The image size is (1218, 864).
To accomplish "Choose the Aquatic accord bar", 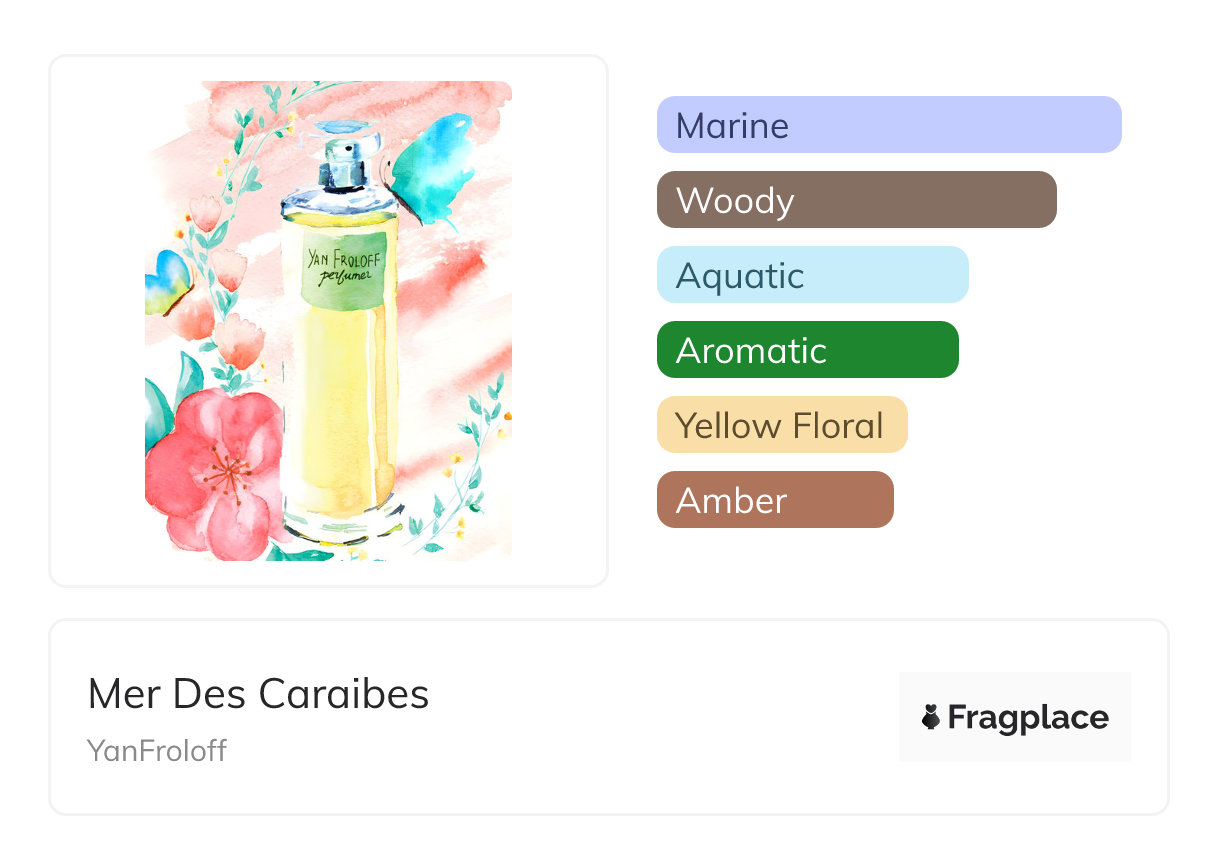I will click(812, 275).
